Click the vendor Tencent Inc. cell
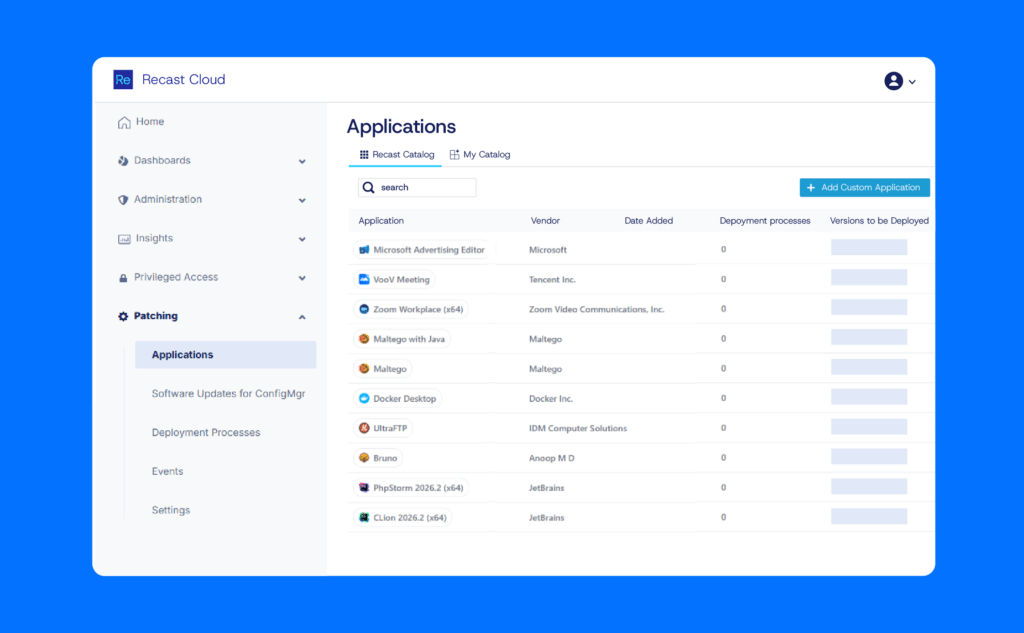 point(552,280)
